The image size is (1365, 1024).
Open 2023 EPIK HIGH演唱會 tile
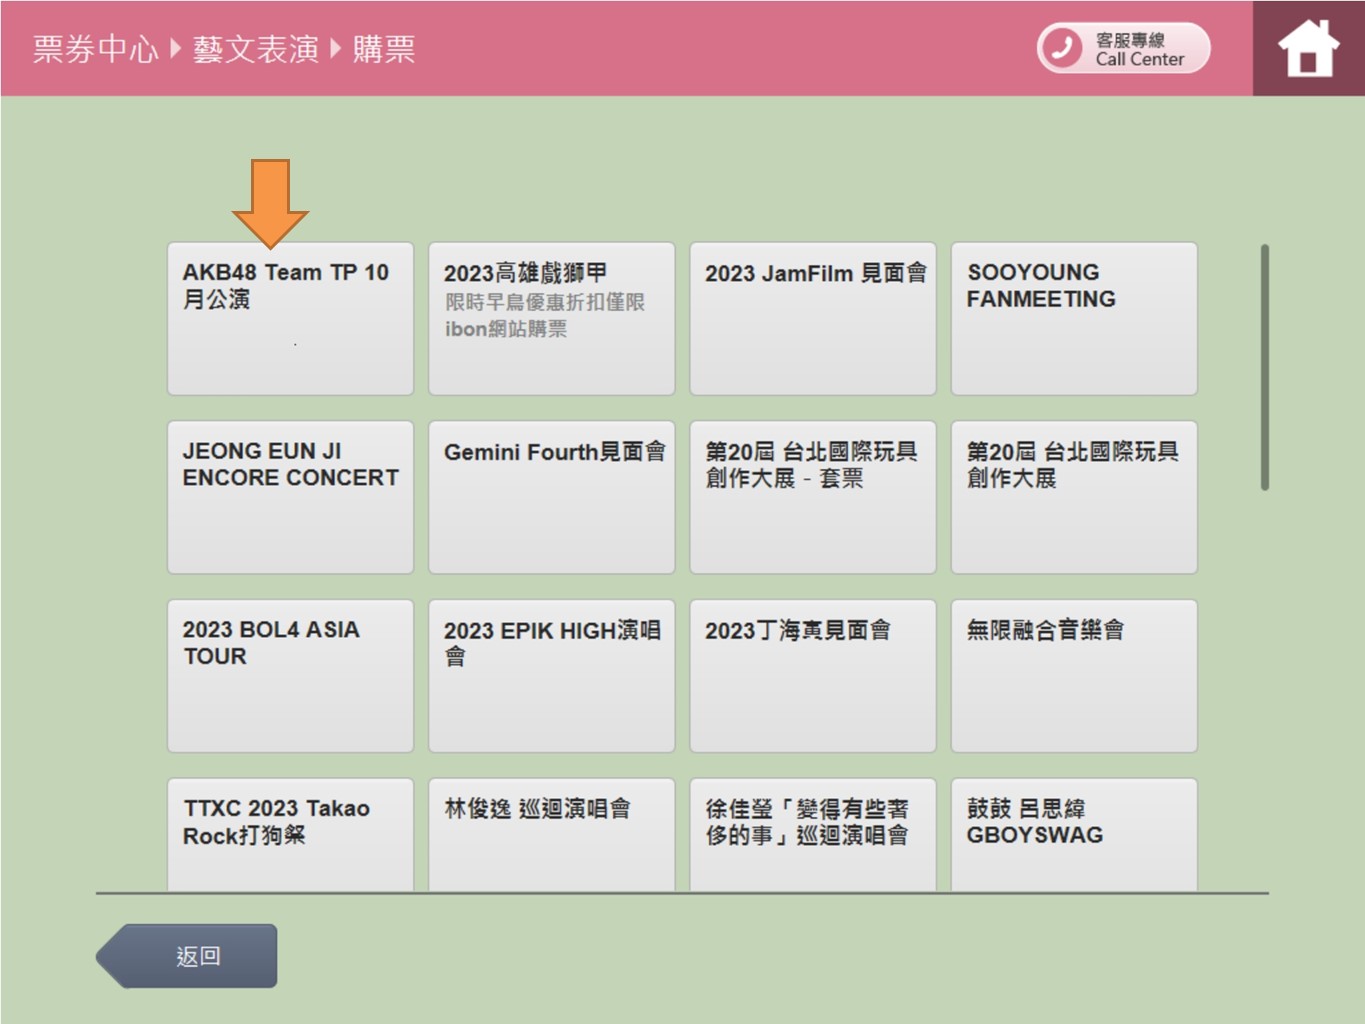(x=551, y=676)
